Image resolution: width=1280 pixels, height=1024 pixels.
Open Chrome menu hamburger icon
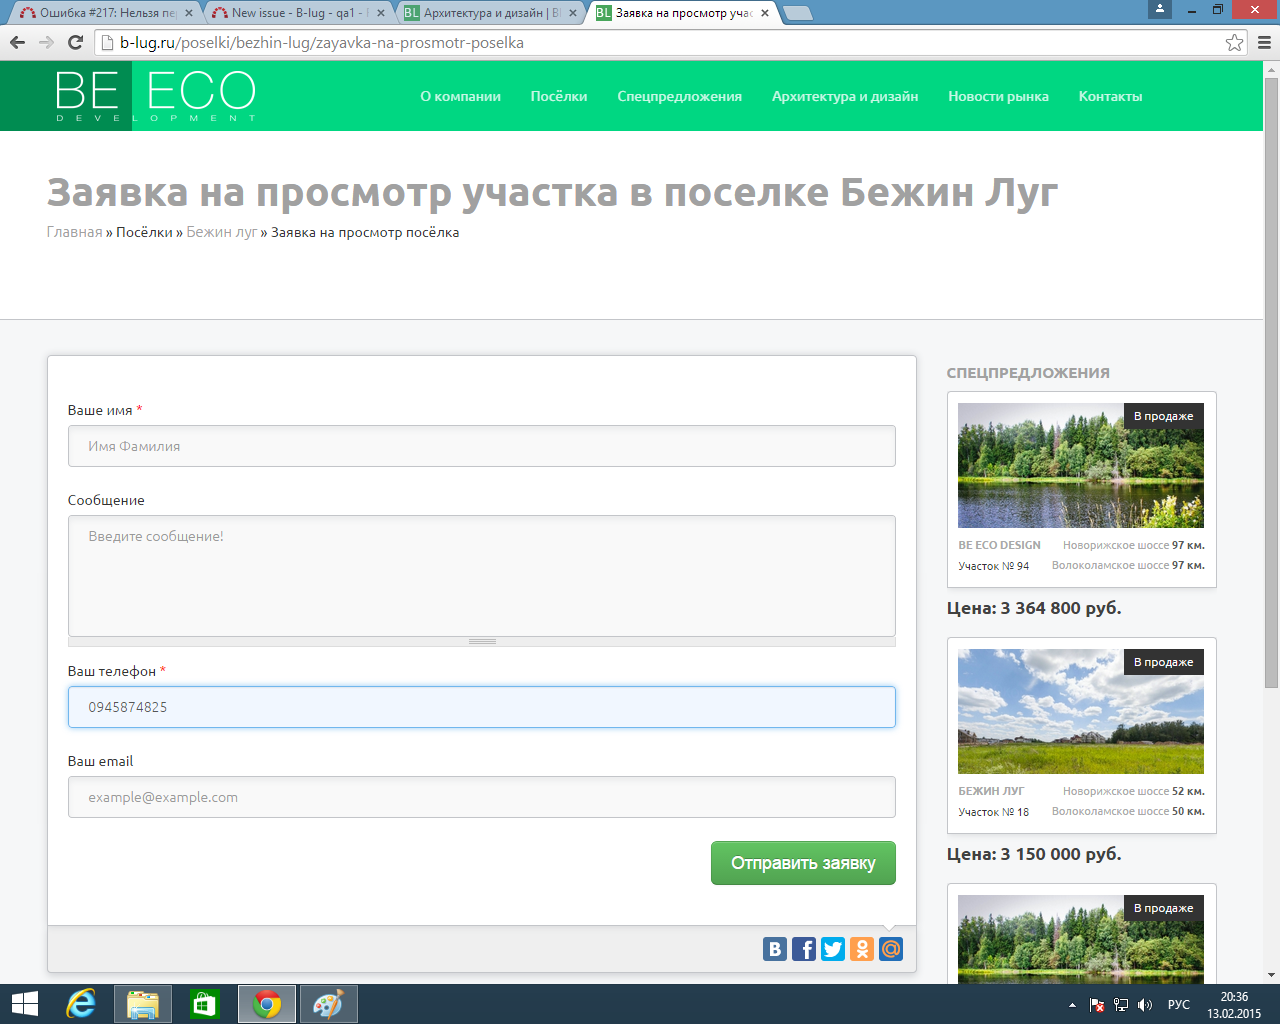[x=1264, y=43]
